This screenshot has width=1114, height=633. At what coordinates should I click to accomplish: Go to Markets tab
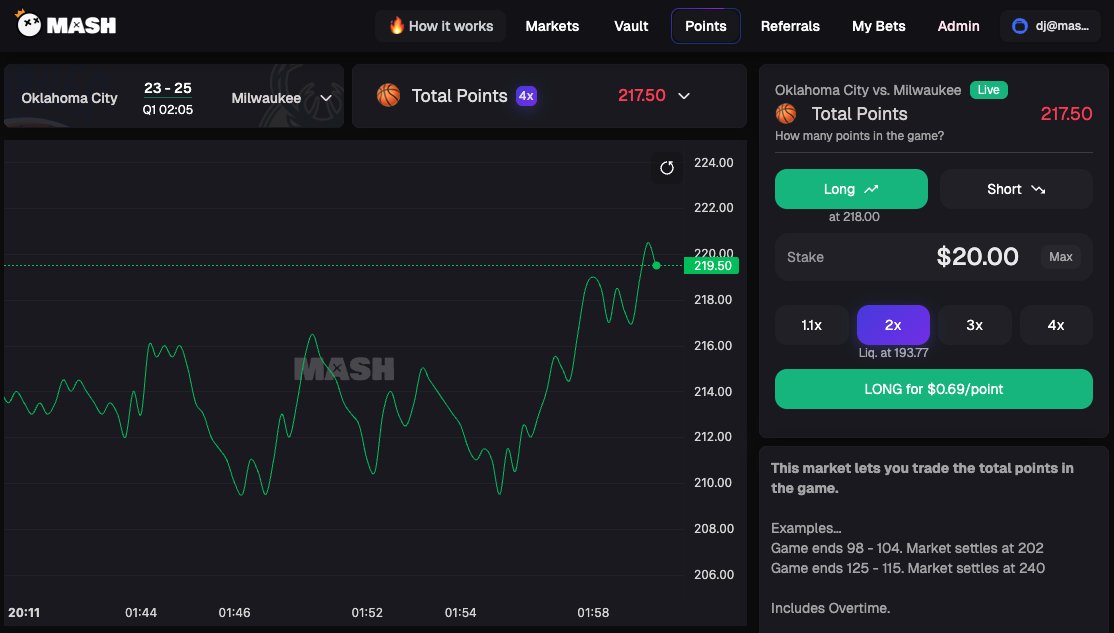(x=552, y=26)
